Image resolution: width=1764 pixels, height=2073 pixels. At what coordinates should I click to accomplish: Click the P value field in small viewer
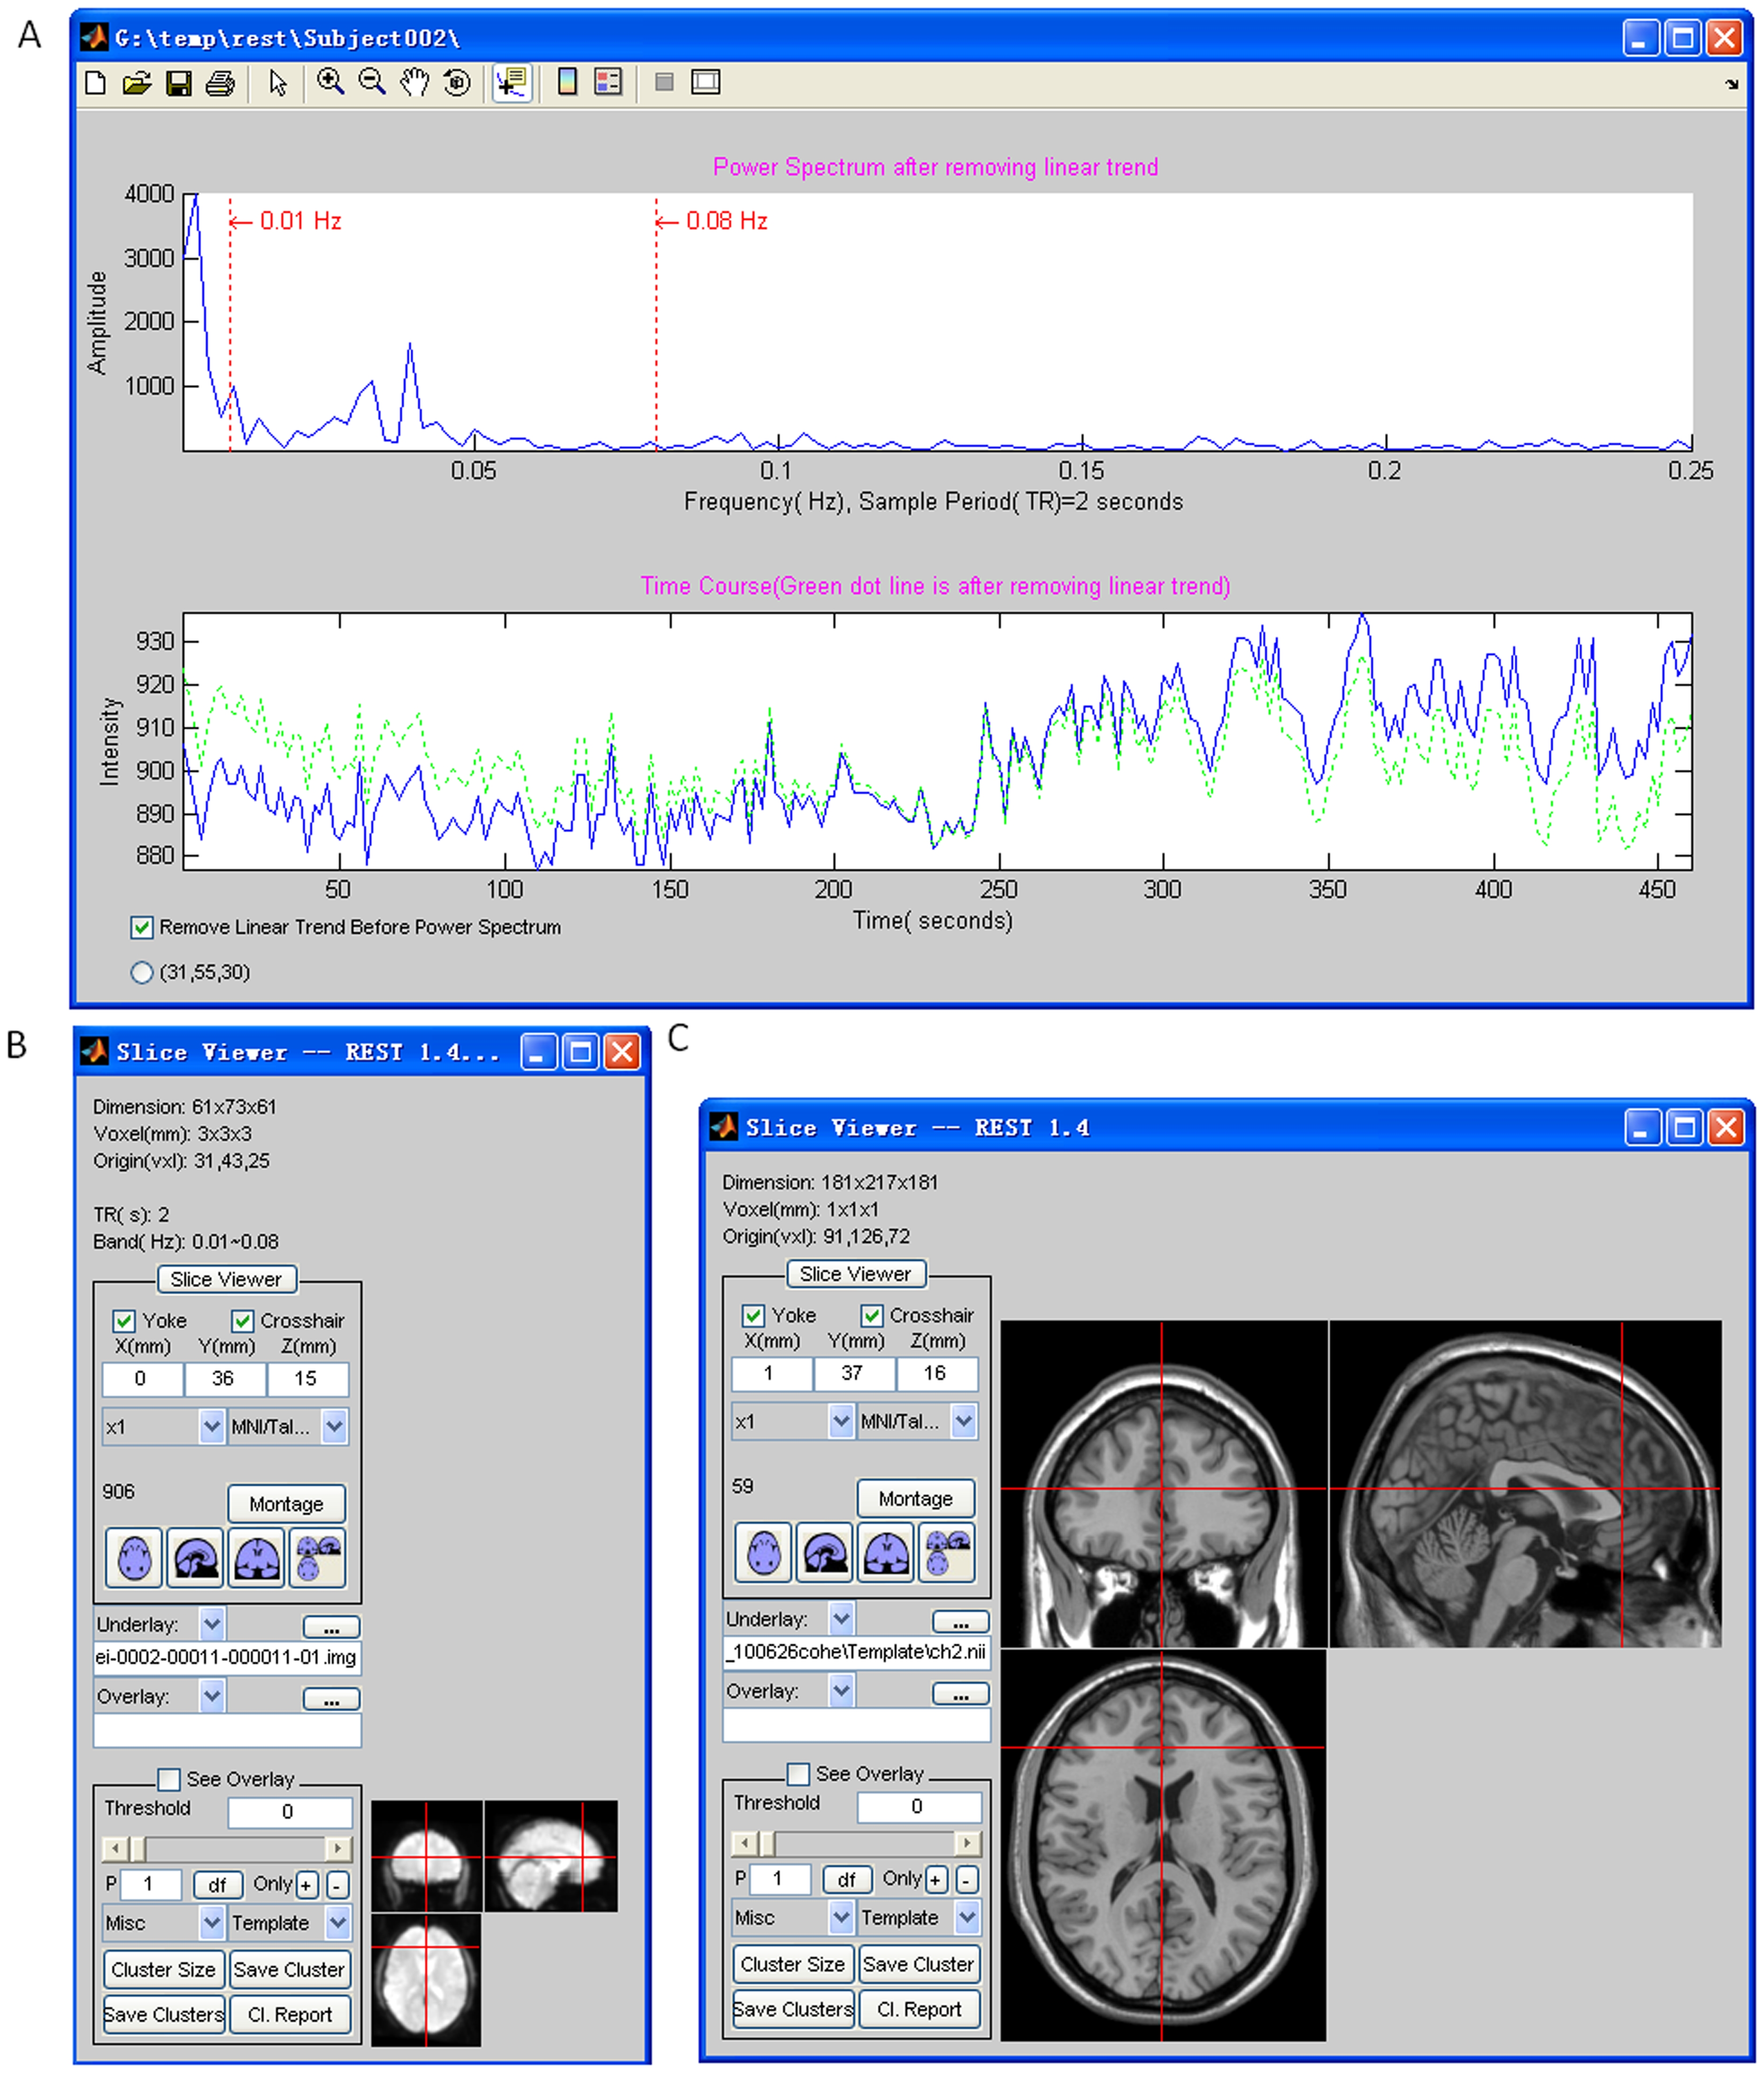pyautogui.click(x=150, y=1886)
